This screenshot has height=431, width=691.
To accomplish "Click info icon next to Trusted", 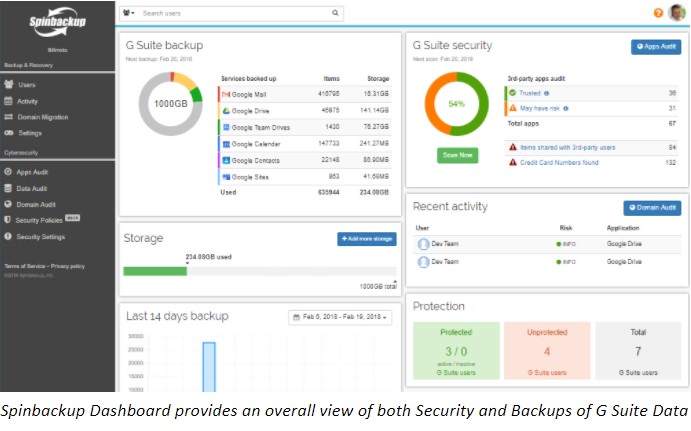I will [x=546, y=93].
